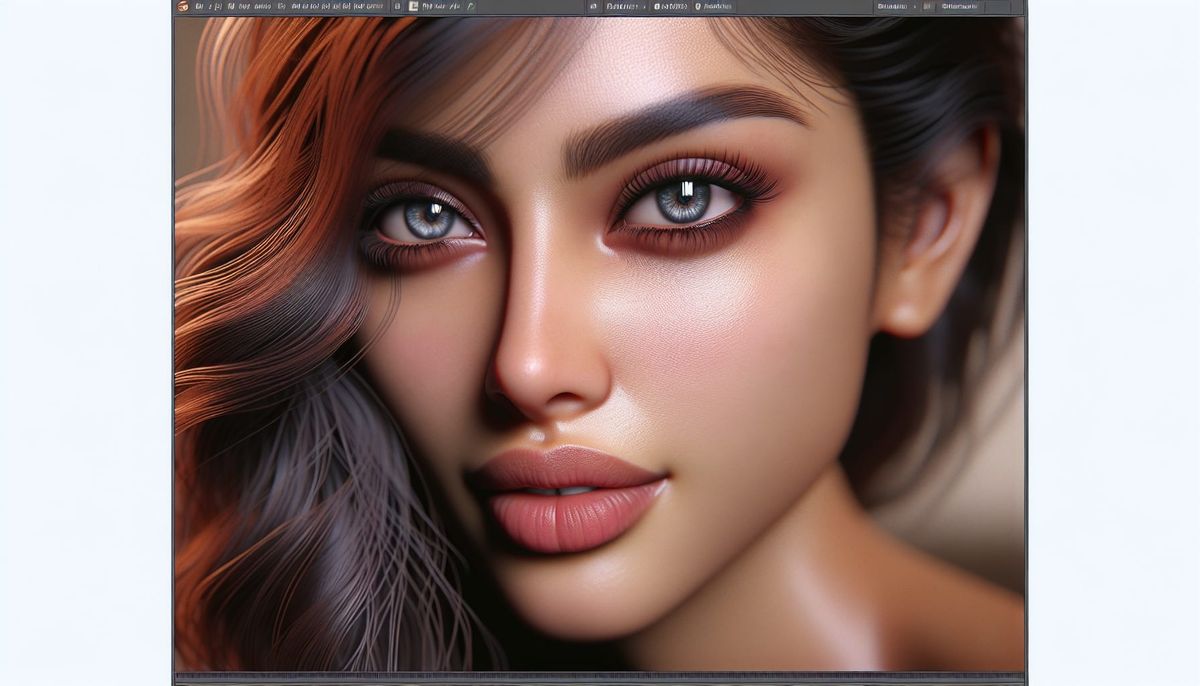Screen dimensions: 1200x686
Task: Click the third text label in center toolbar
Action: pos(717,6)
